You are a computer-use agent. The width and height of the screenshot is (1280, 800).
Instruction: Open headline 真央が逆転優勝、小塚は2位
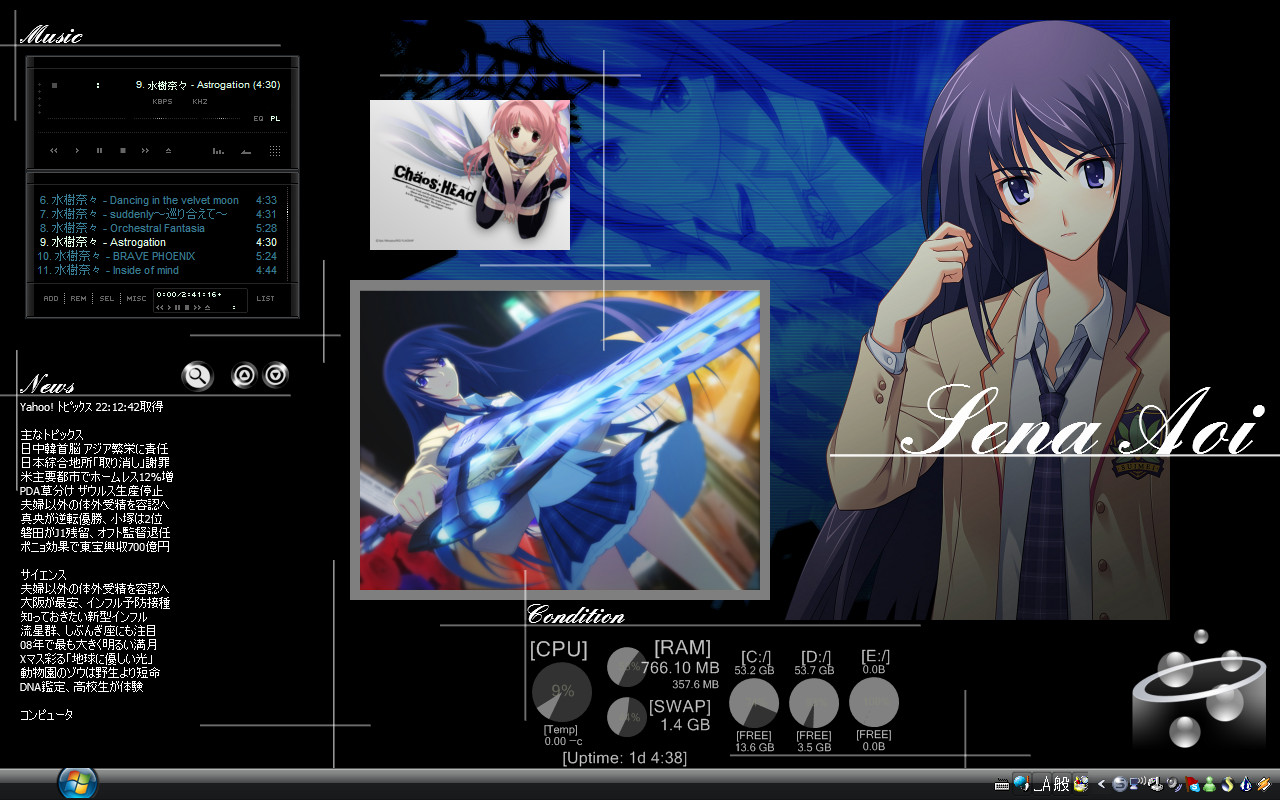(x=91, y=519)
